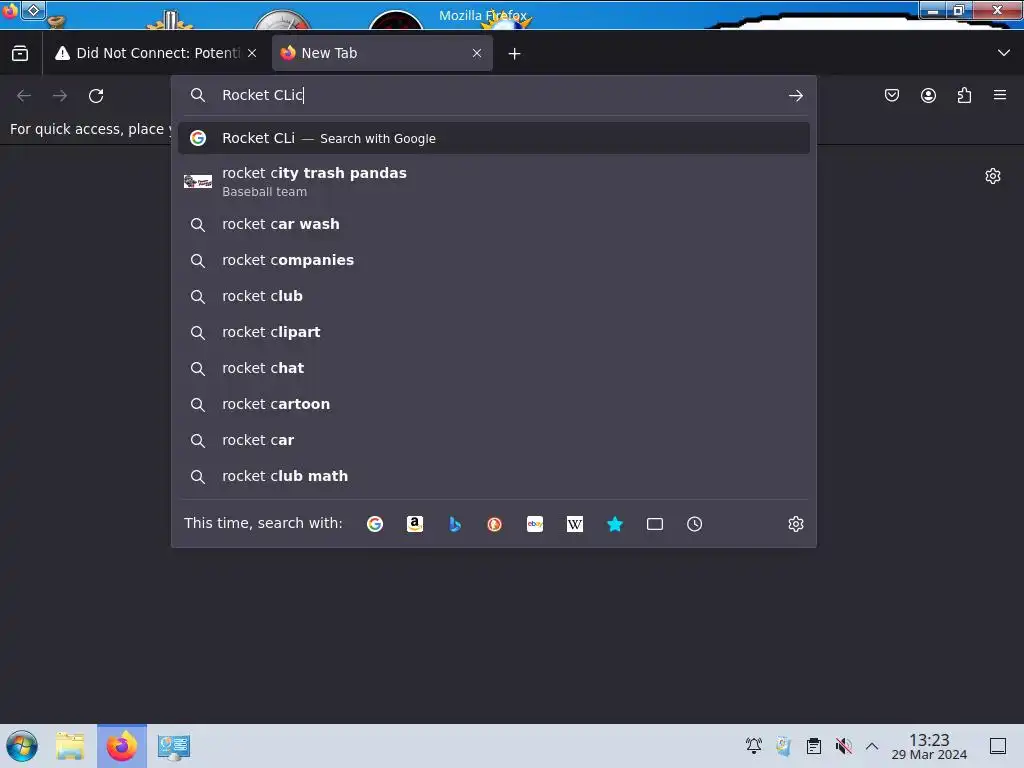Open Save to Pocket

click(x=892, y=95)
